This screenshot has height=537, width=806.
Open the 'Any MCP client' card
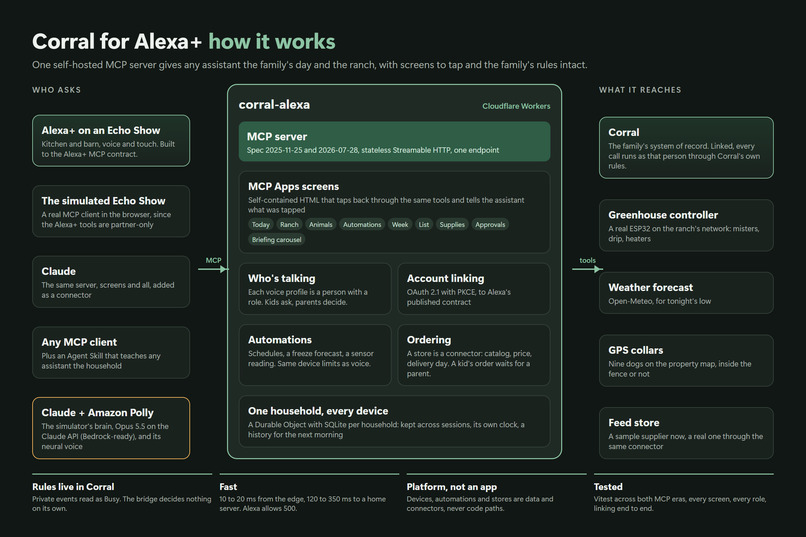tap(111, 353)
